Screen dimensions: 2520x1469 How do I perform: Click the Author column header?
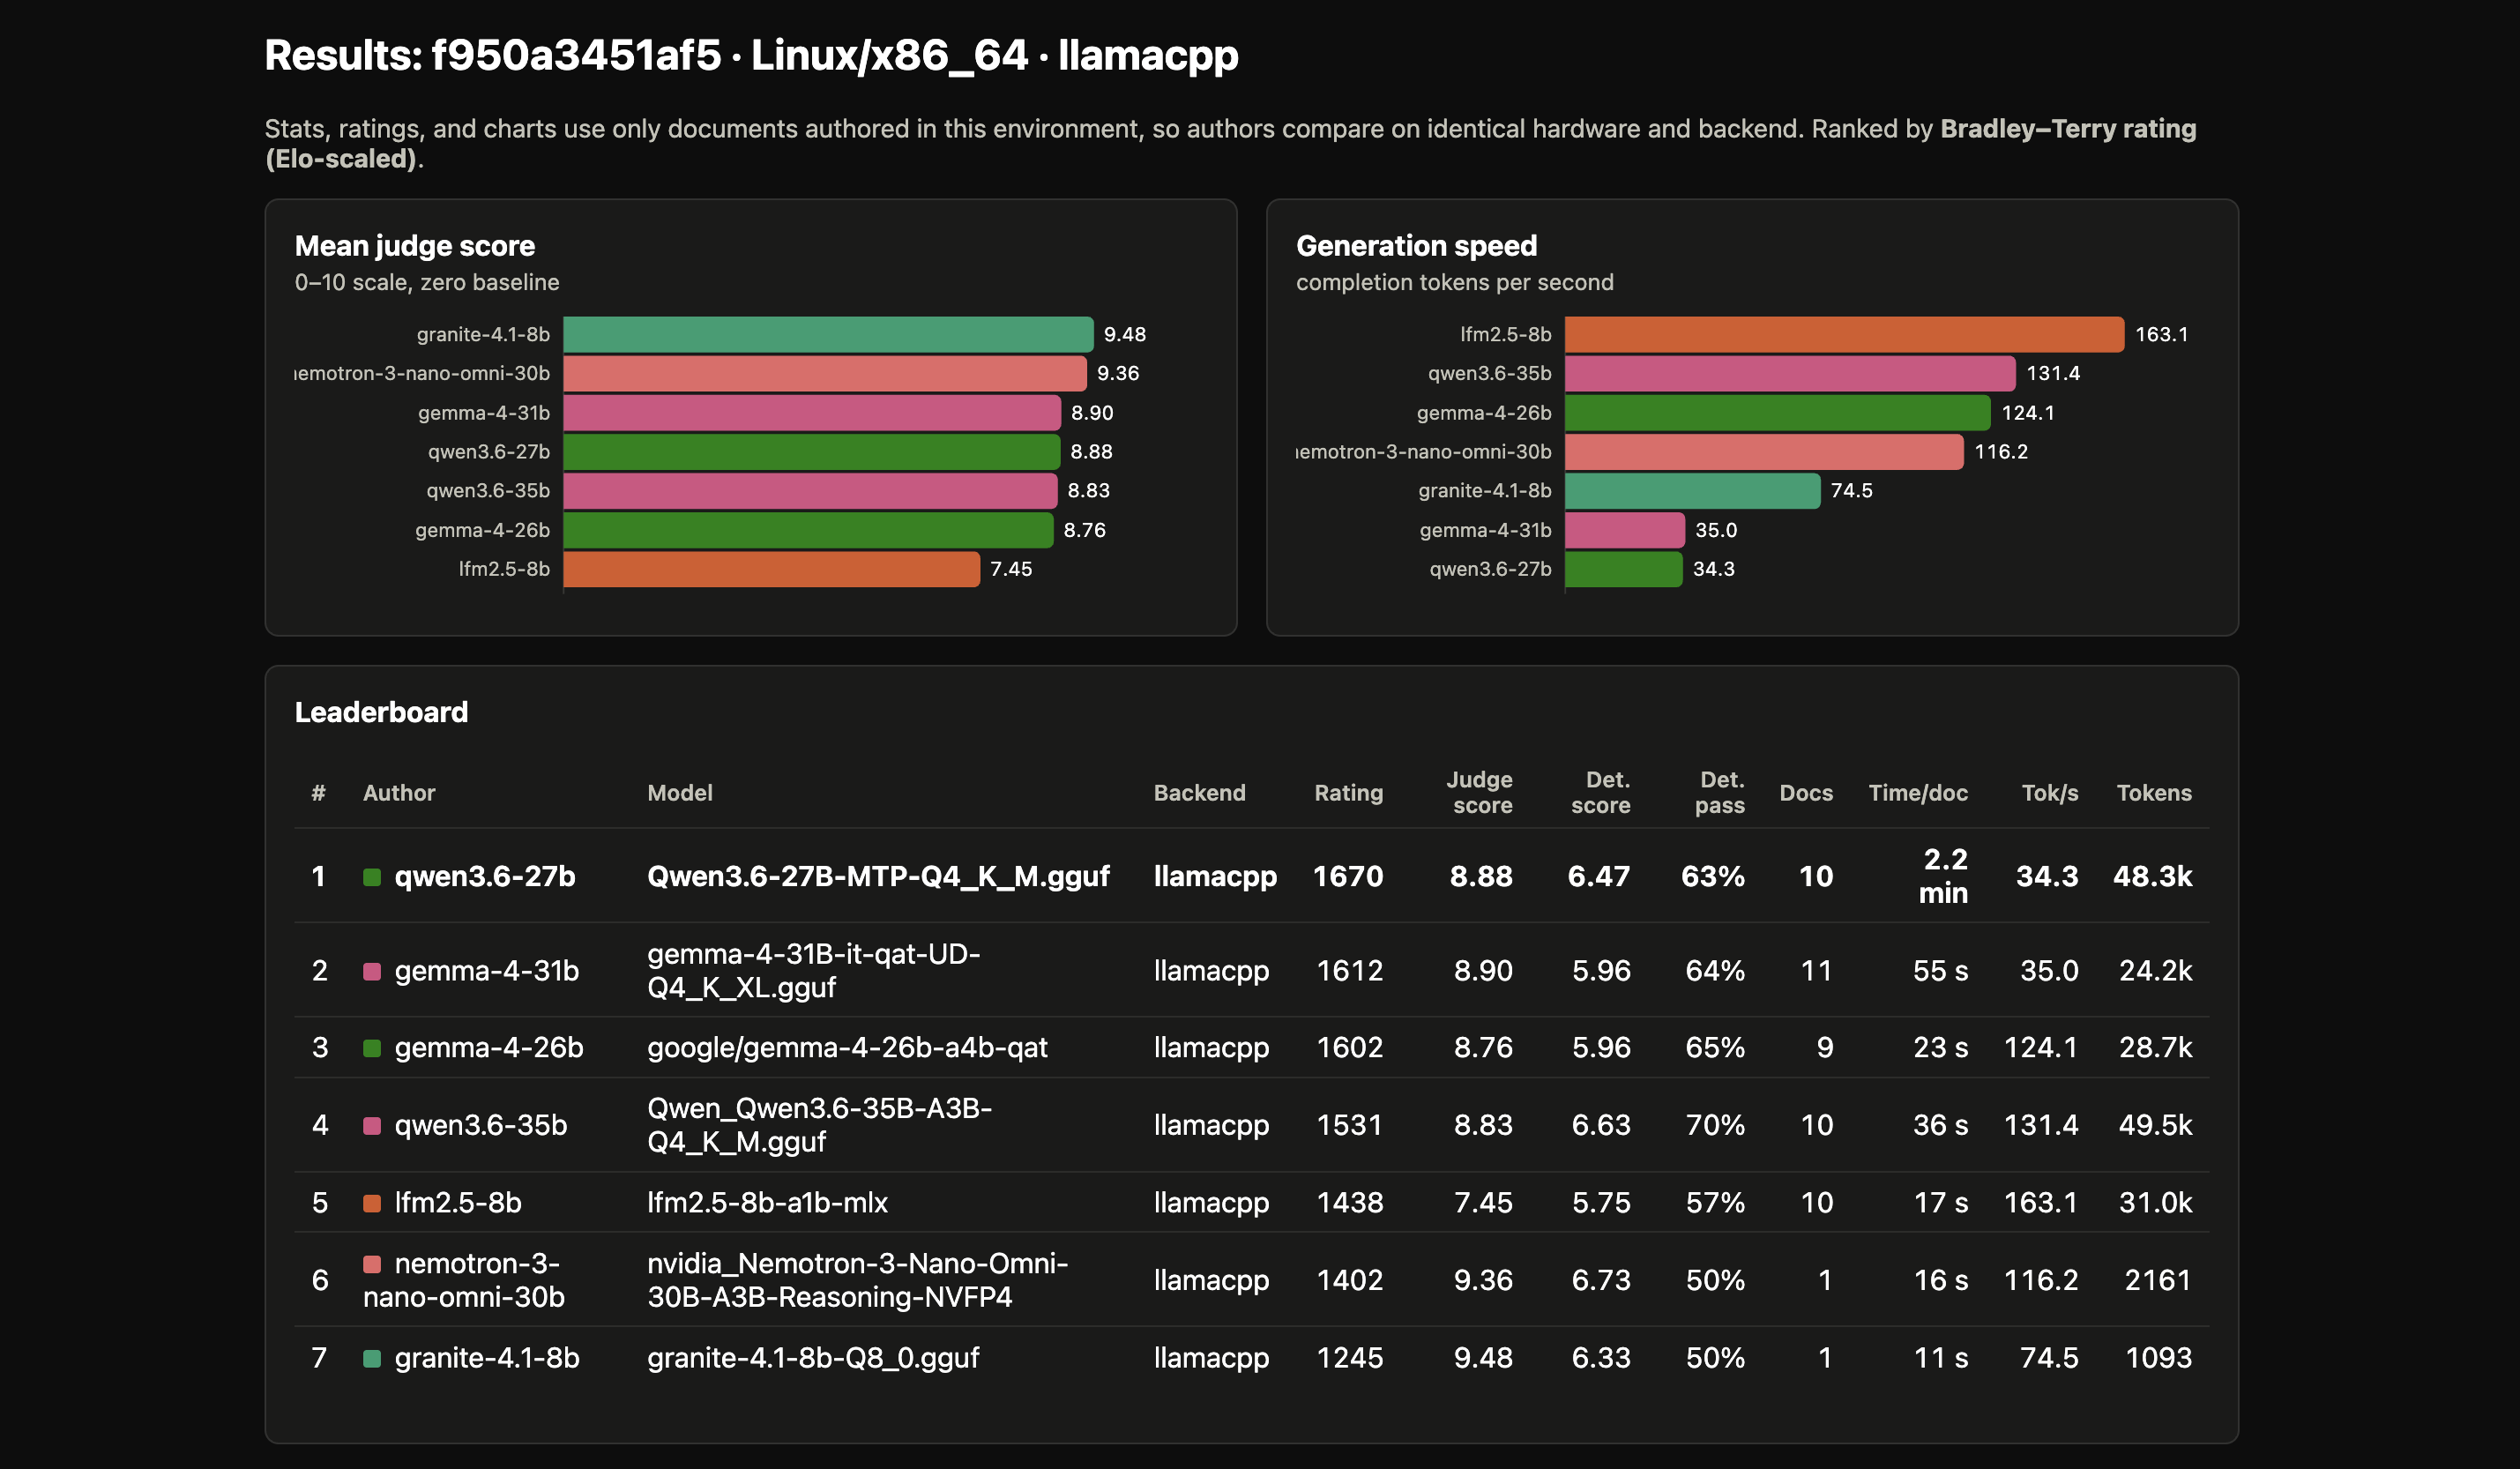click(399, 792)
